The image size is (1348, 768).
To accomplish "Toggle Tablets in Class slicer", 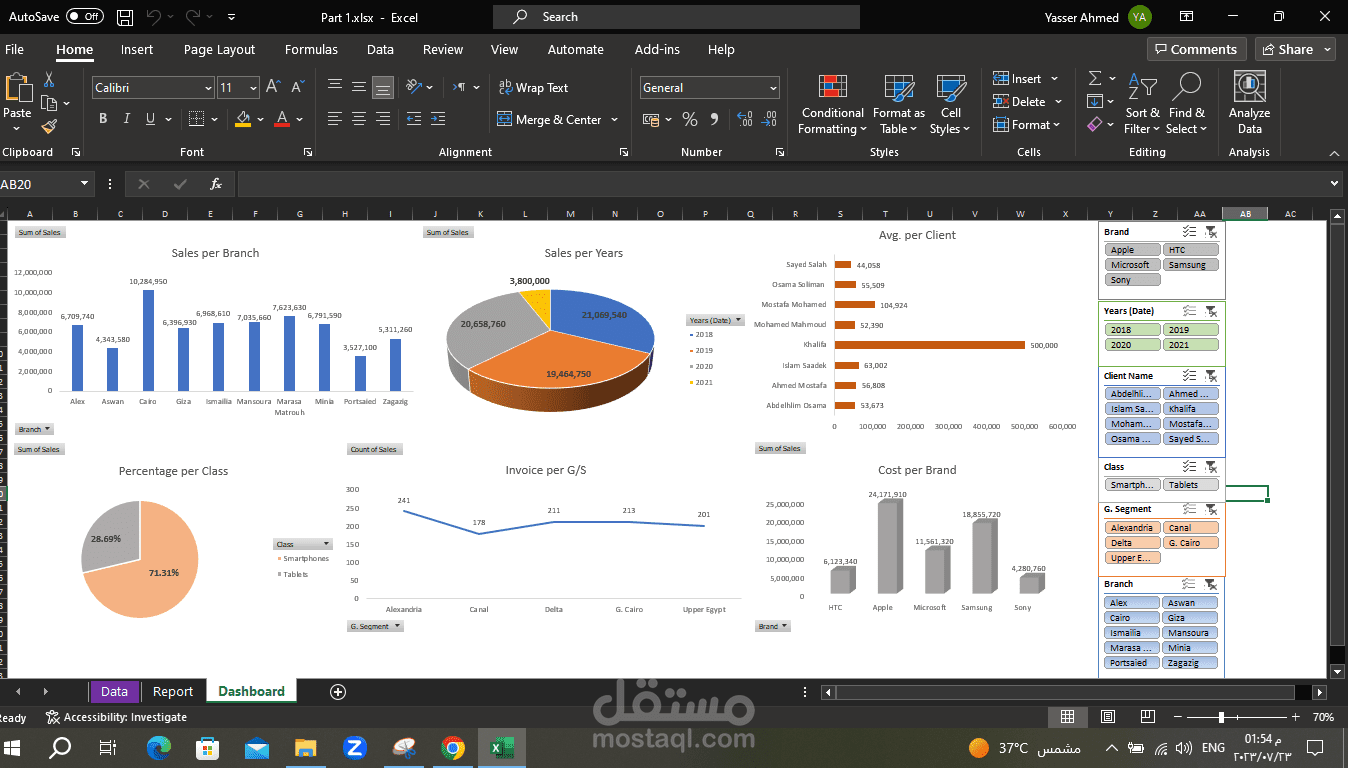I will point(1191,485).
